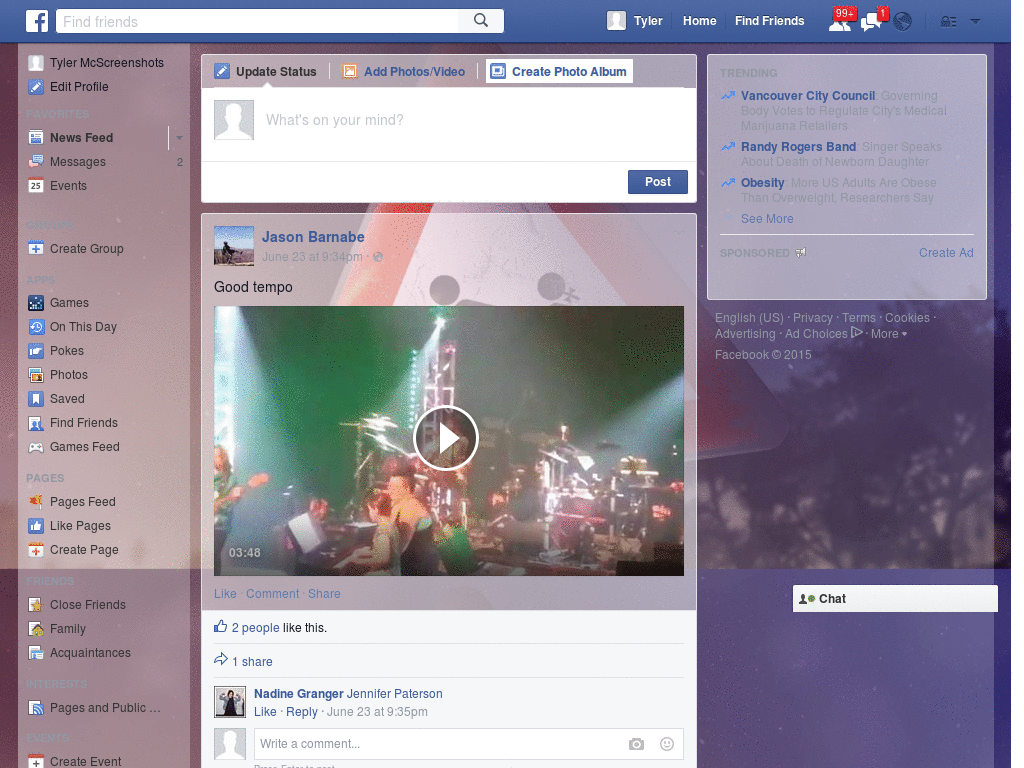The width and height of the screenshot is (1024, 768).
Task: Open notifications globe icon
Action: 903,22
